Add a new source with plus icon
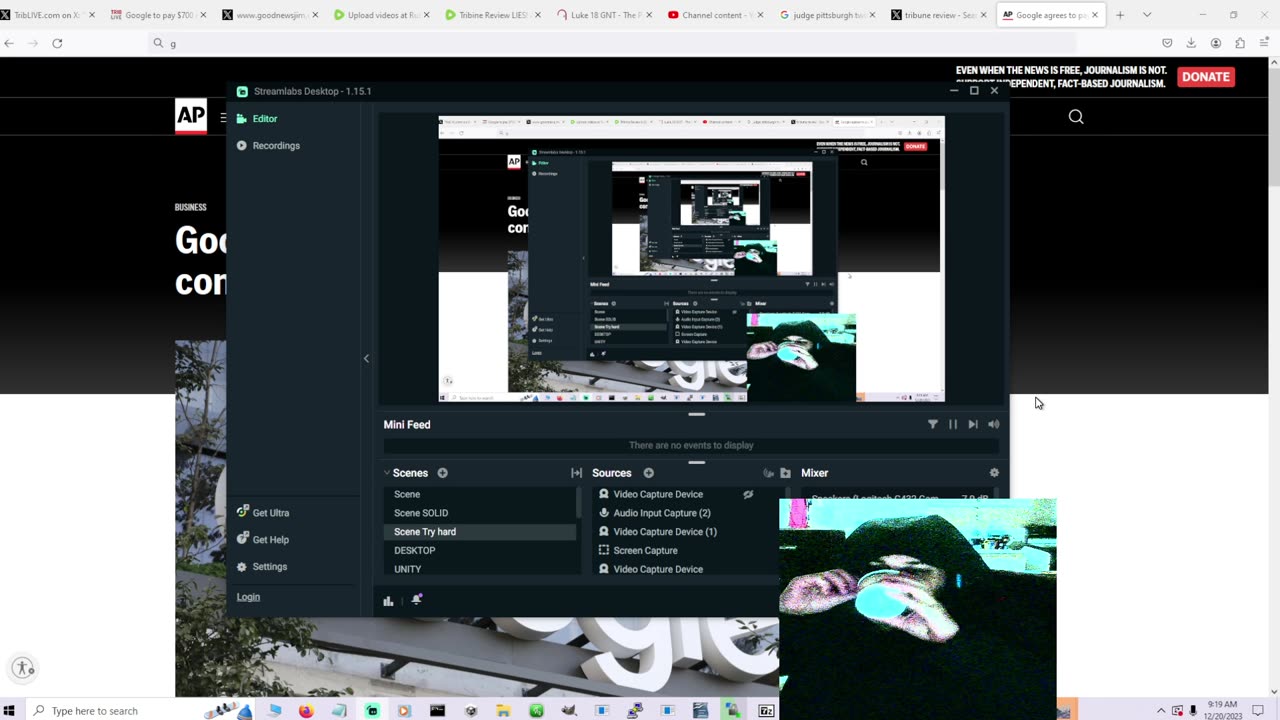Viewport: 1280px width, 720px height. 648,473
